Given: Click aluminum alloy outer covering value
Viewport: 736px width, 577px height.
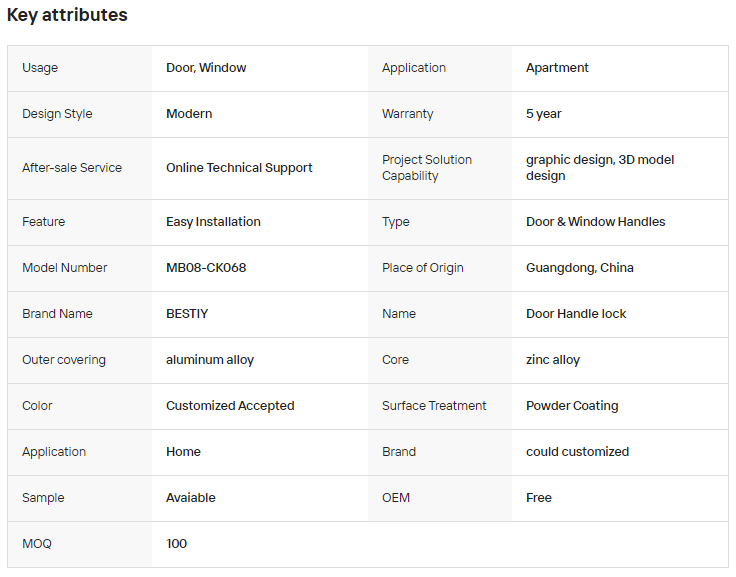Looking at the screenshot, I should tap(210, 360).
